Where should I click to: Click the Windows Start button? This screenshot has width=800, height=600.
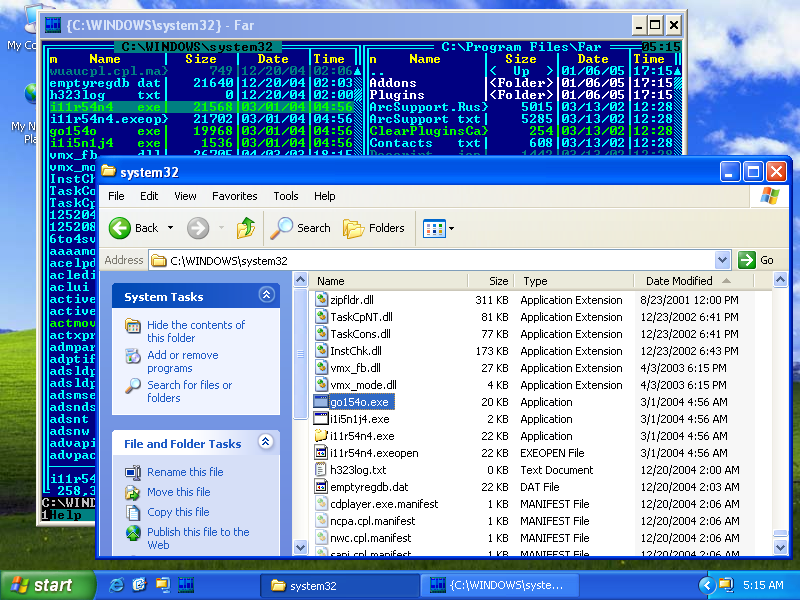tap(48, 585)
